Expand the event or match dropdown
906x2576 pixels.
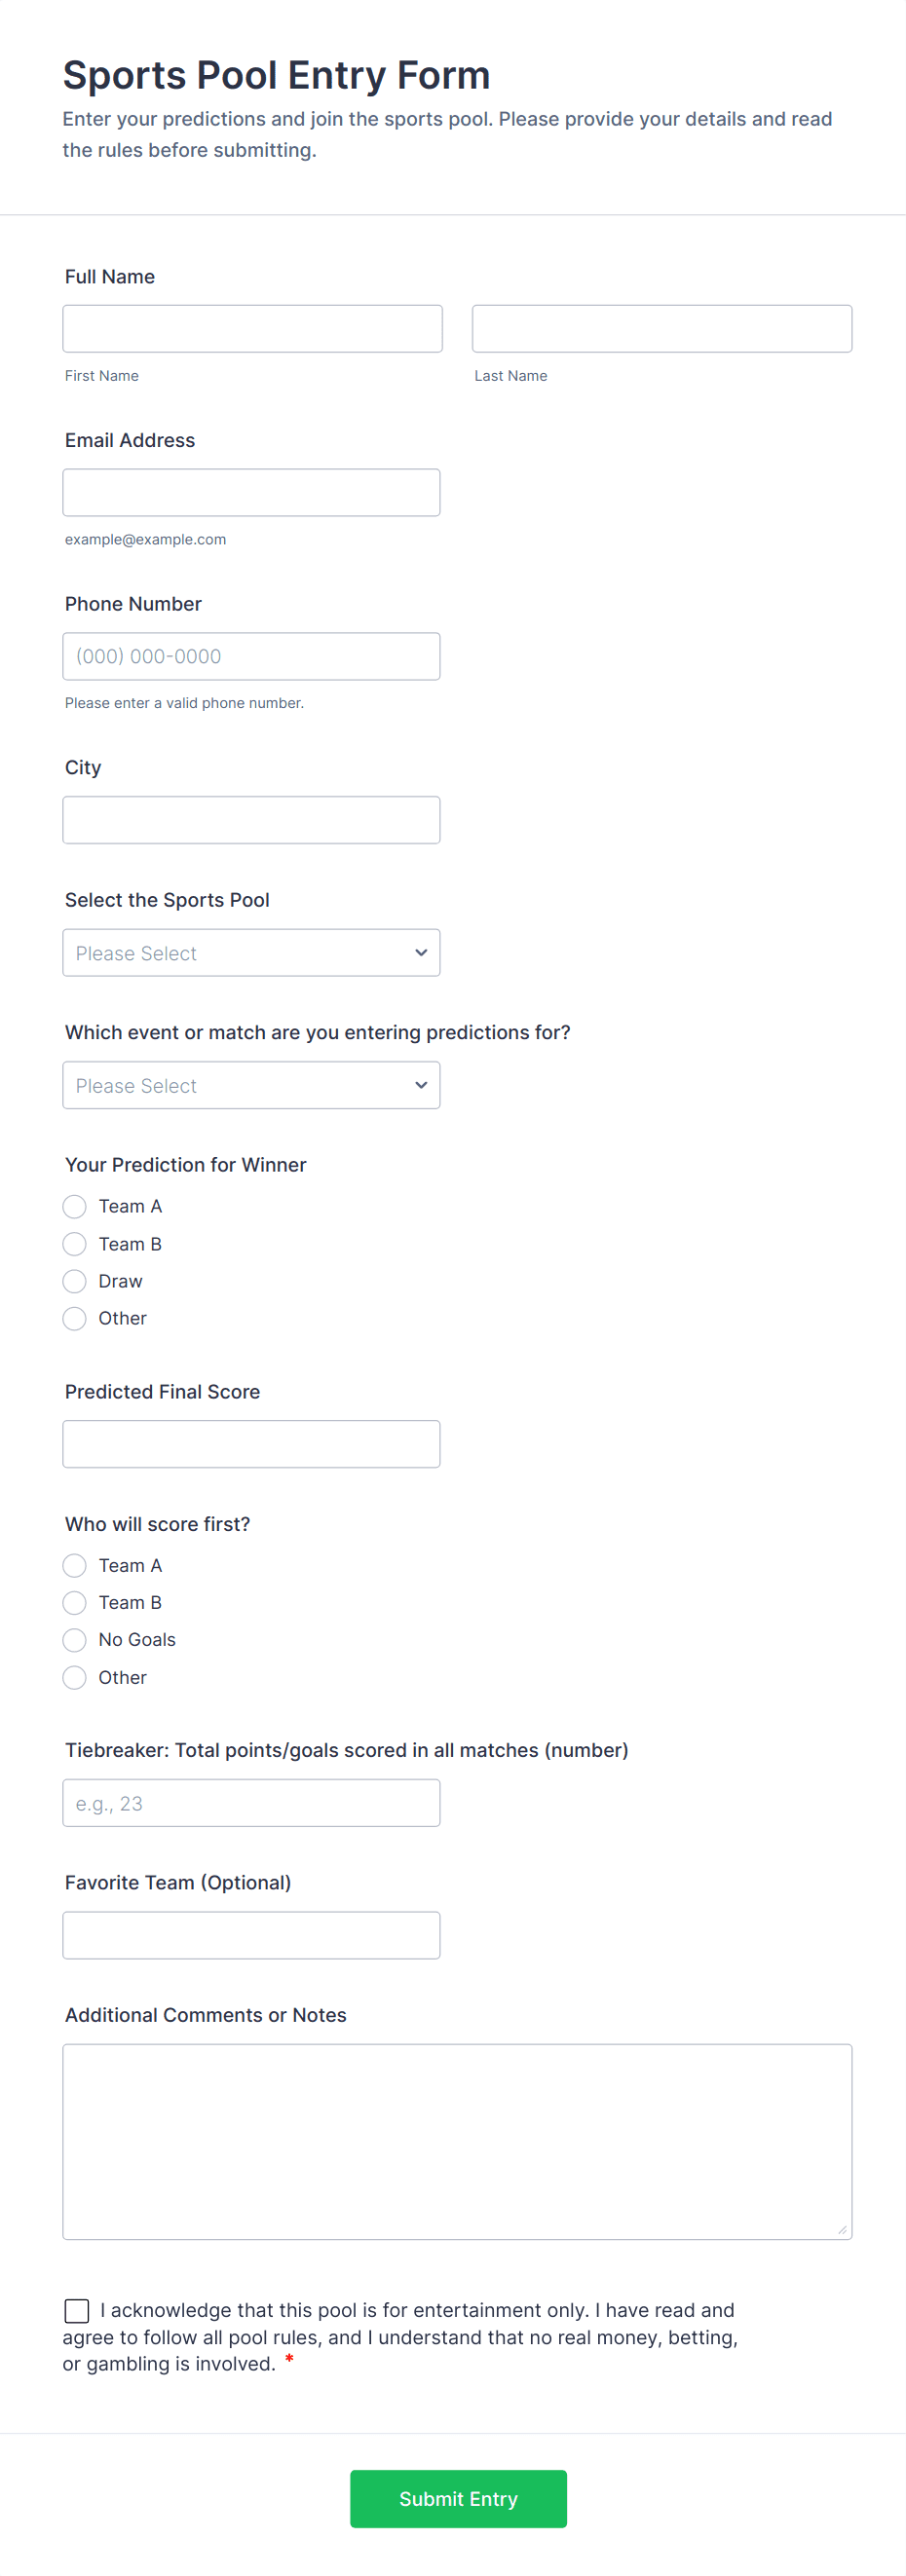coord(251,1085)
